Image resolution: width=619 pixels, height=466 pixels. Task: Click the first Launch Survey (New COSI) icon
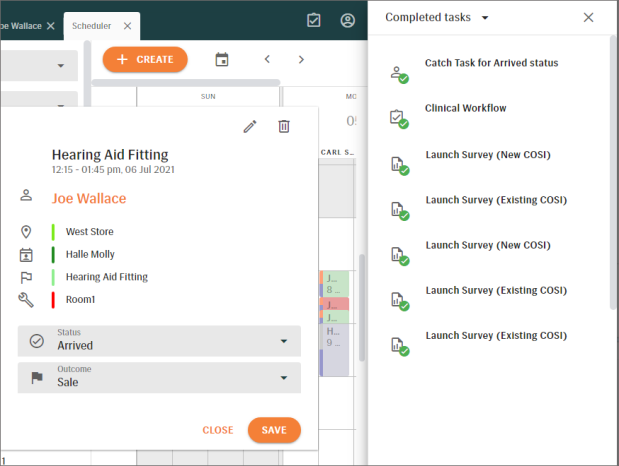coord(400,166)
